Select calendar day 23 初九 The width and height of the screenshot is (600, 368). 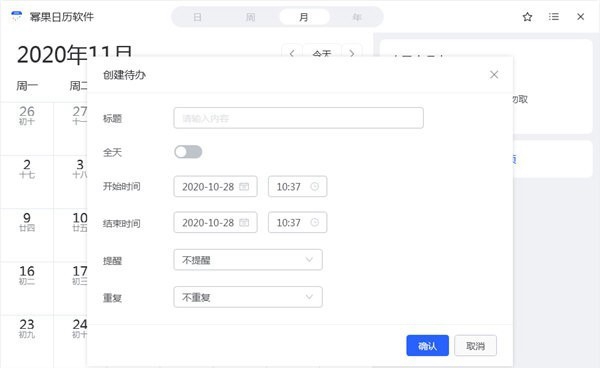[27, 329]
